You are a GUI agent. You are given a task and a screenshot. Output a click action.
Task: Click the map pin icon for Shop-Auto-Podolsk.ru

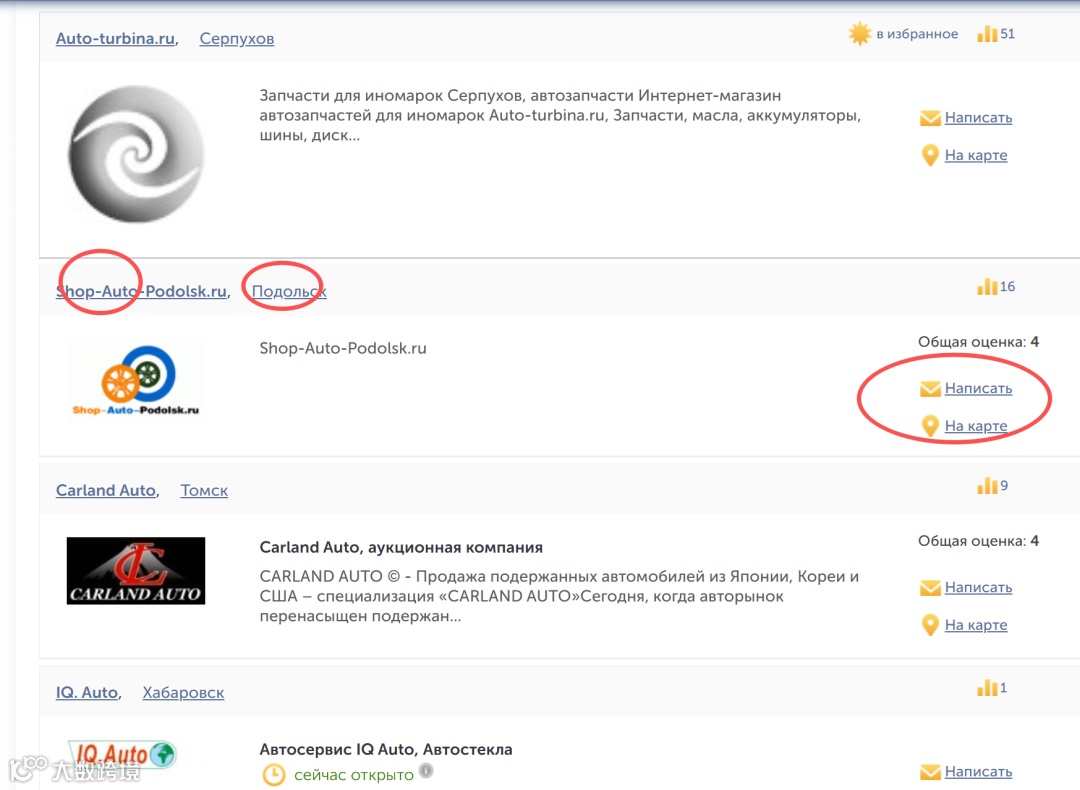[930, 426]
